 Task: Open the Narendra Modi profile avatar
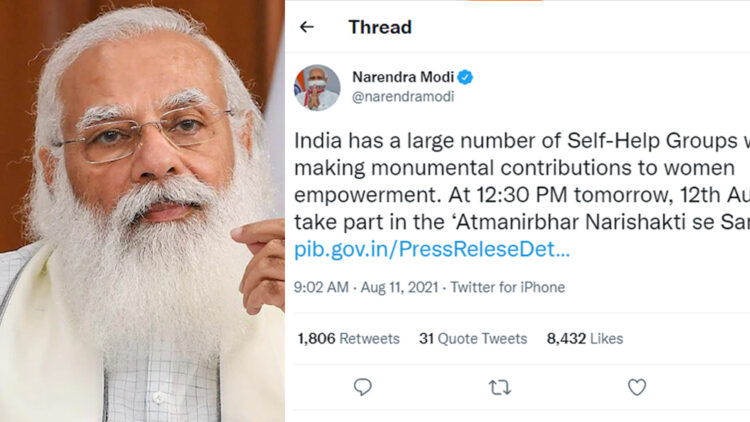coord(316,87)
